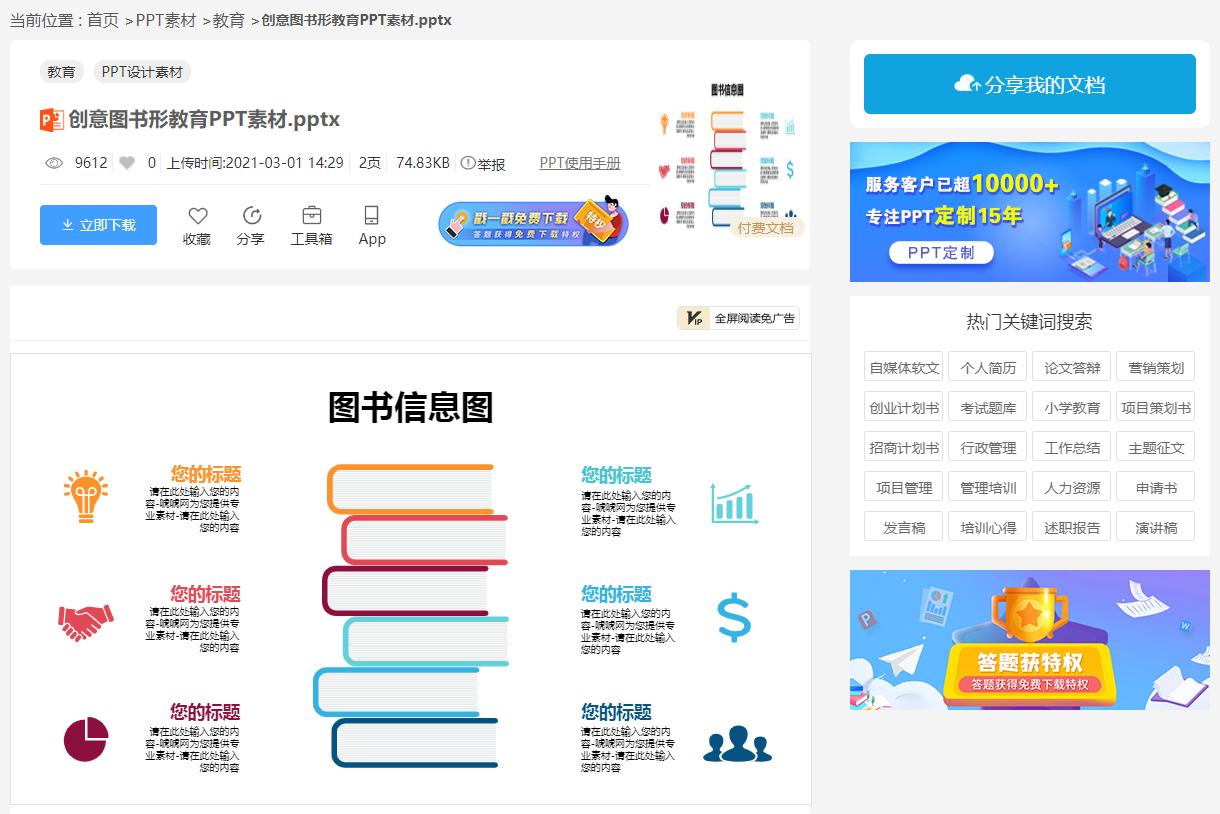The height and width of the screenshot is (814, 1220).
Task: Click the 小学教育 hot keyword
Action: [1071, 407]
